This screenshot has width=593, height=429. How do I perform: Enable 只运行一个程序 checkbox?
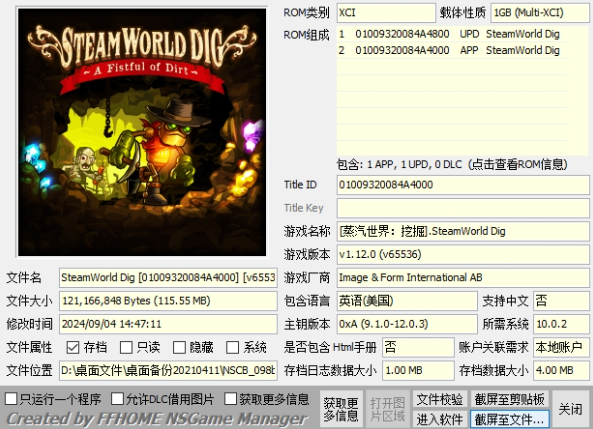click(x=11, y=399)
